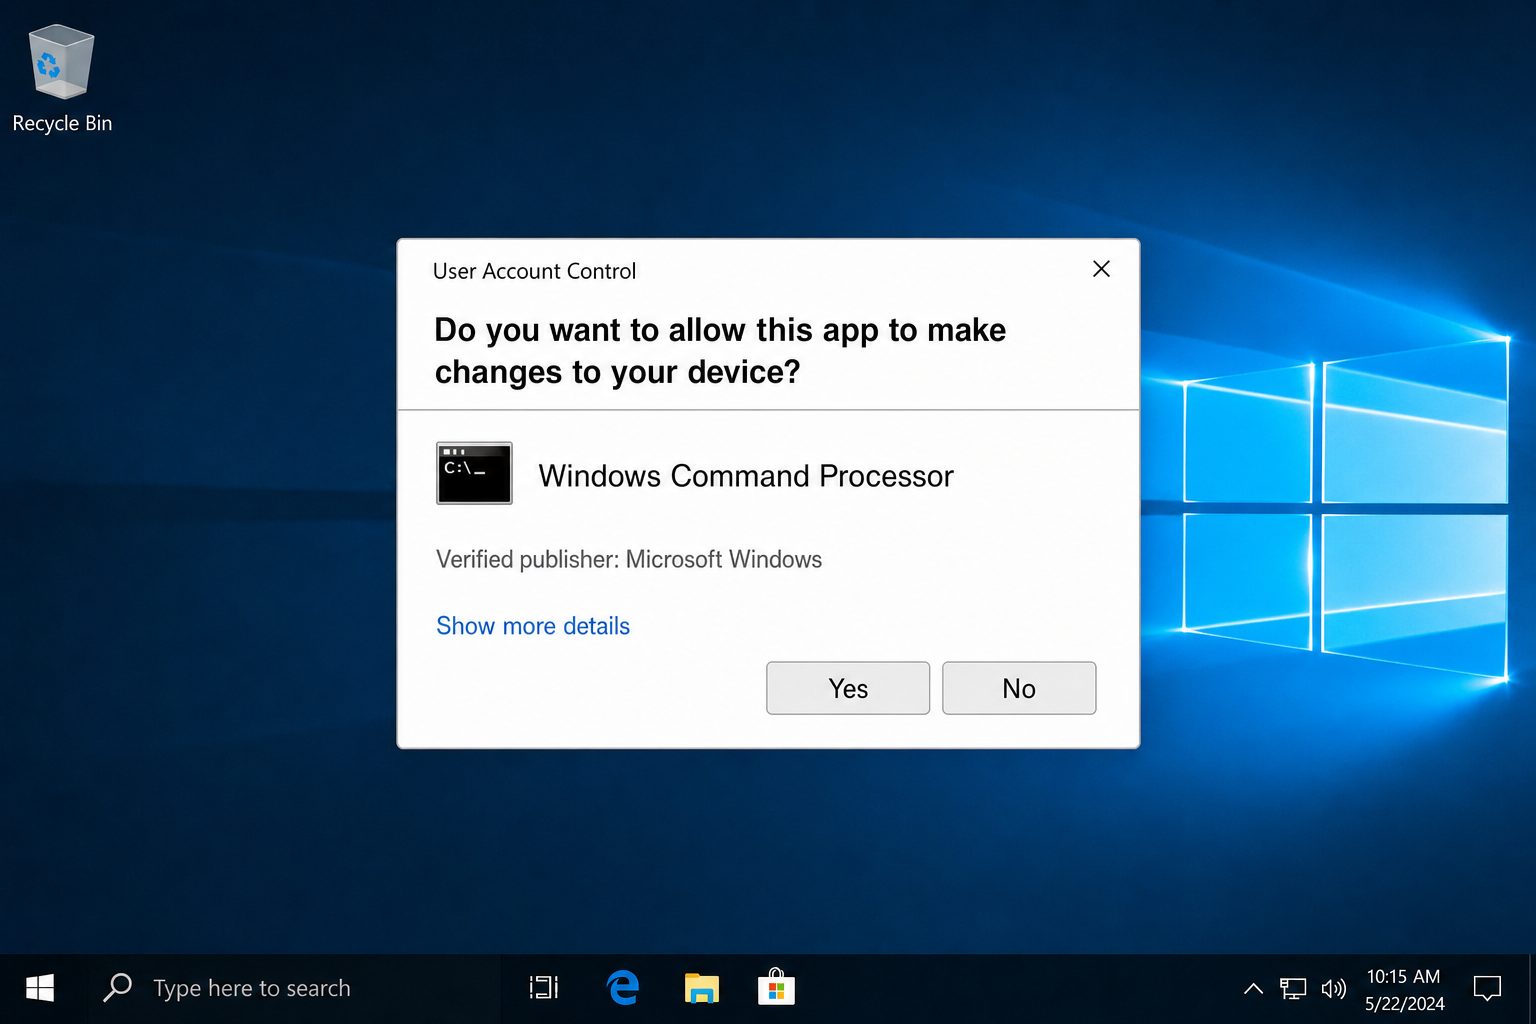Click No to deny changes

tap(1019, 688)
